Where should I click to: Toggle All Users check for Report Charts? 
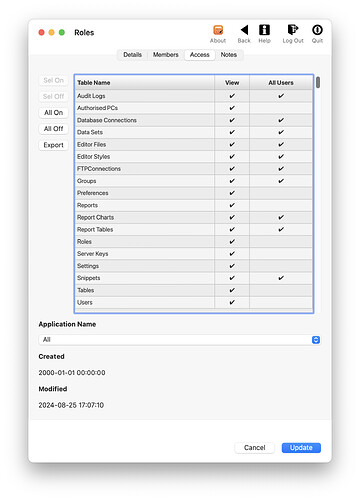(281, 217)
